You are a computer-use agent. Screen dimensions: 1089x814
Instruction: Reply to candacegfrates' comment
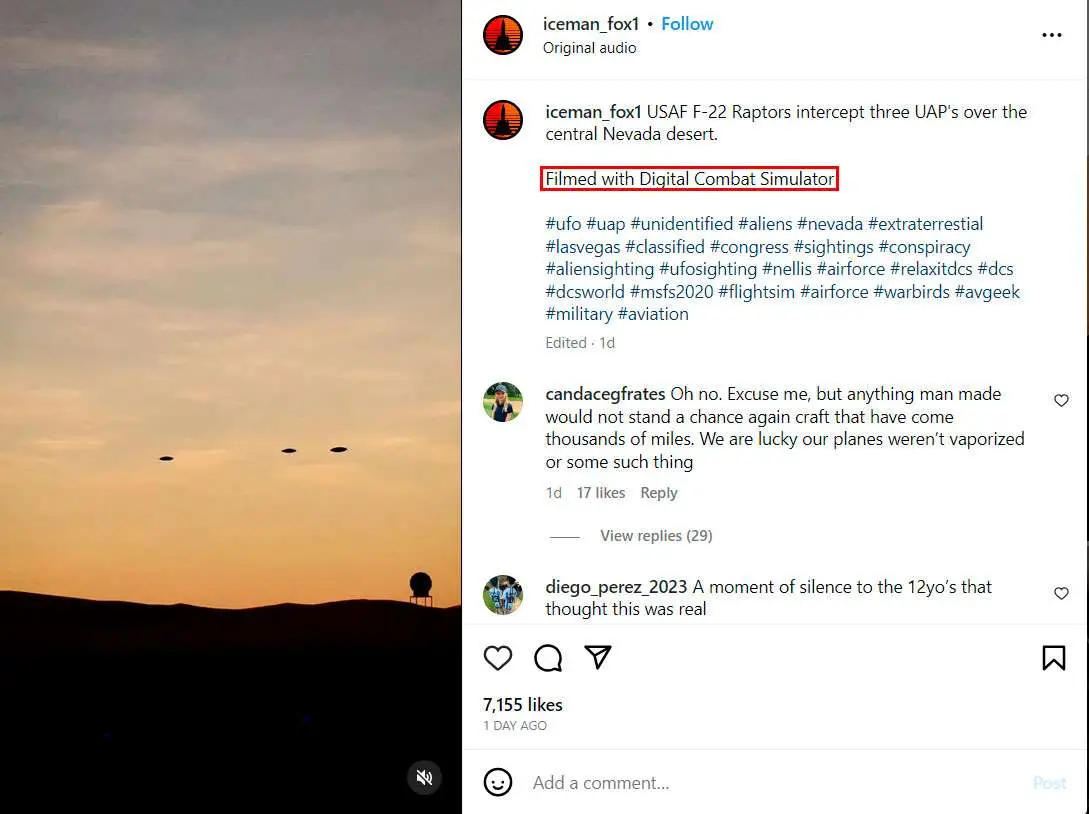(x=659, y=493)
